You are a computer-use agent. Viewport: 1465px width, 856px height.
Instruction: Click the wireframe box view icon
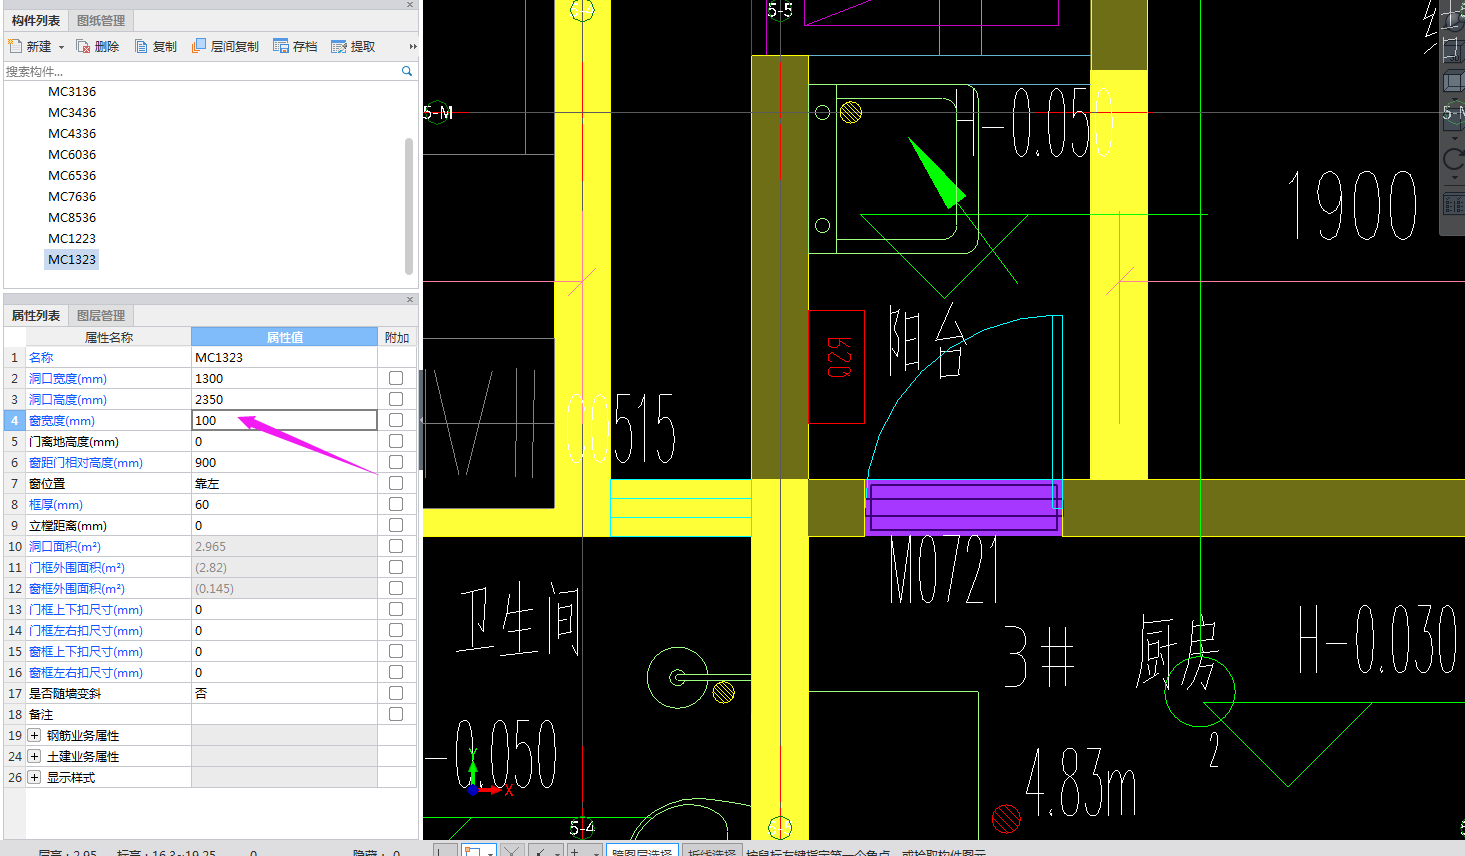pos(1453,82)
